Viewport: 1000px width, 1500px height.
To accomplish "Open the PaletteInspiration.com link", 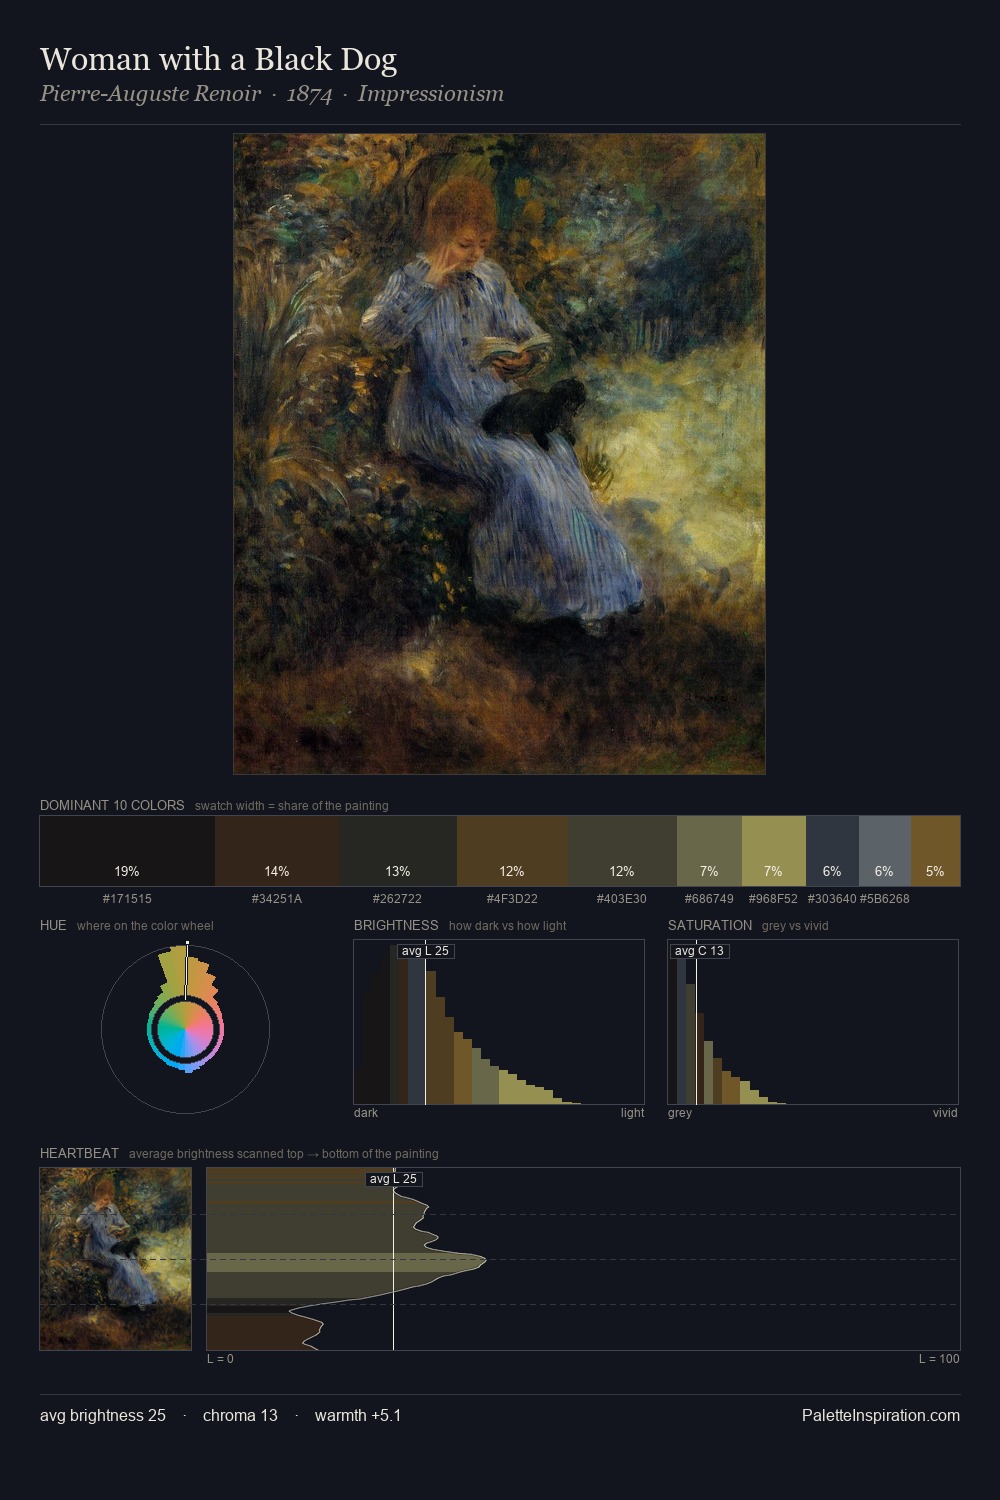I will point(881,1416).
